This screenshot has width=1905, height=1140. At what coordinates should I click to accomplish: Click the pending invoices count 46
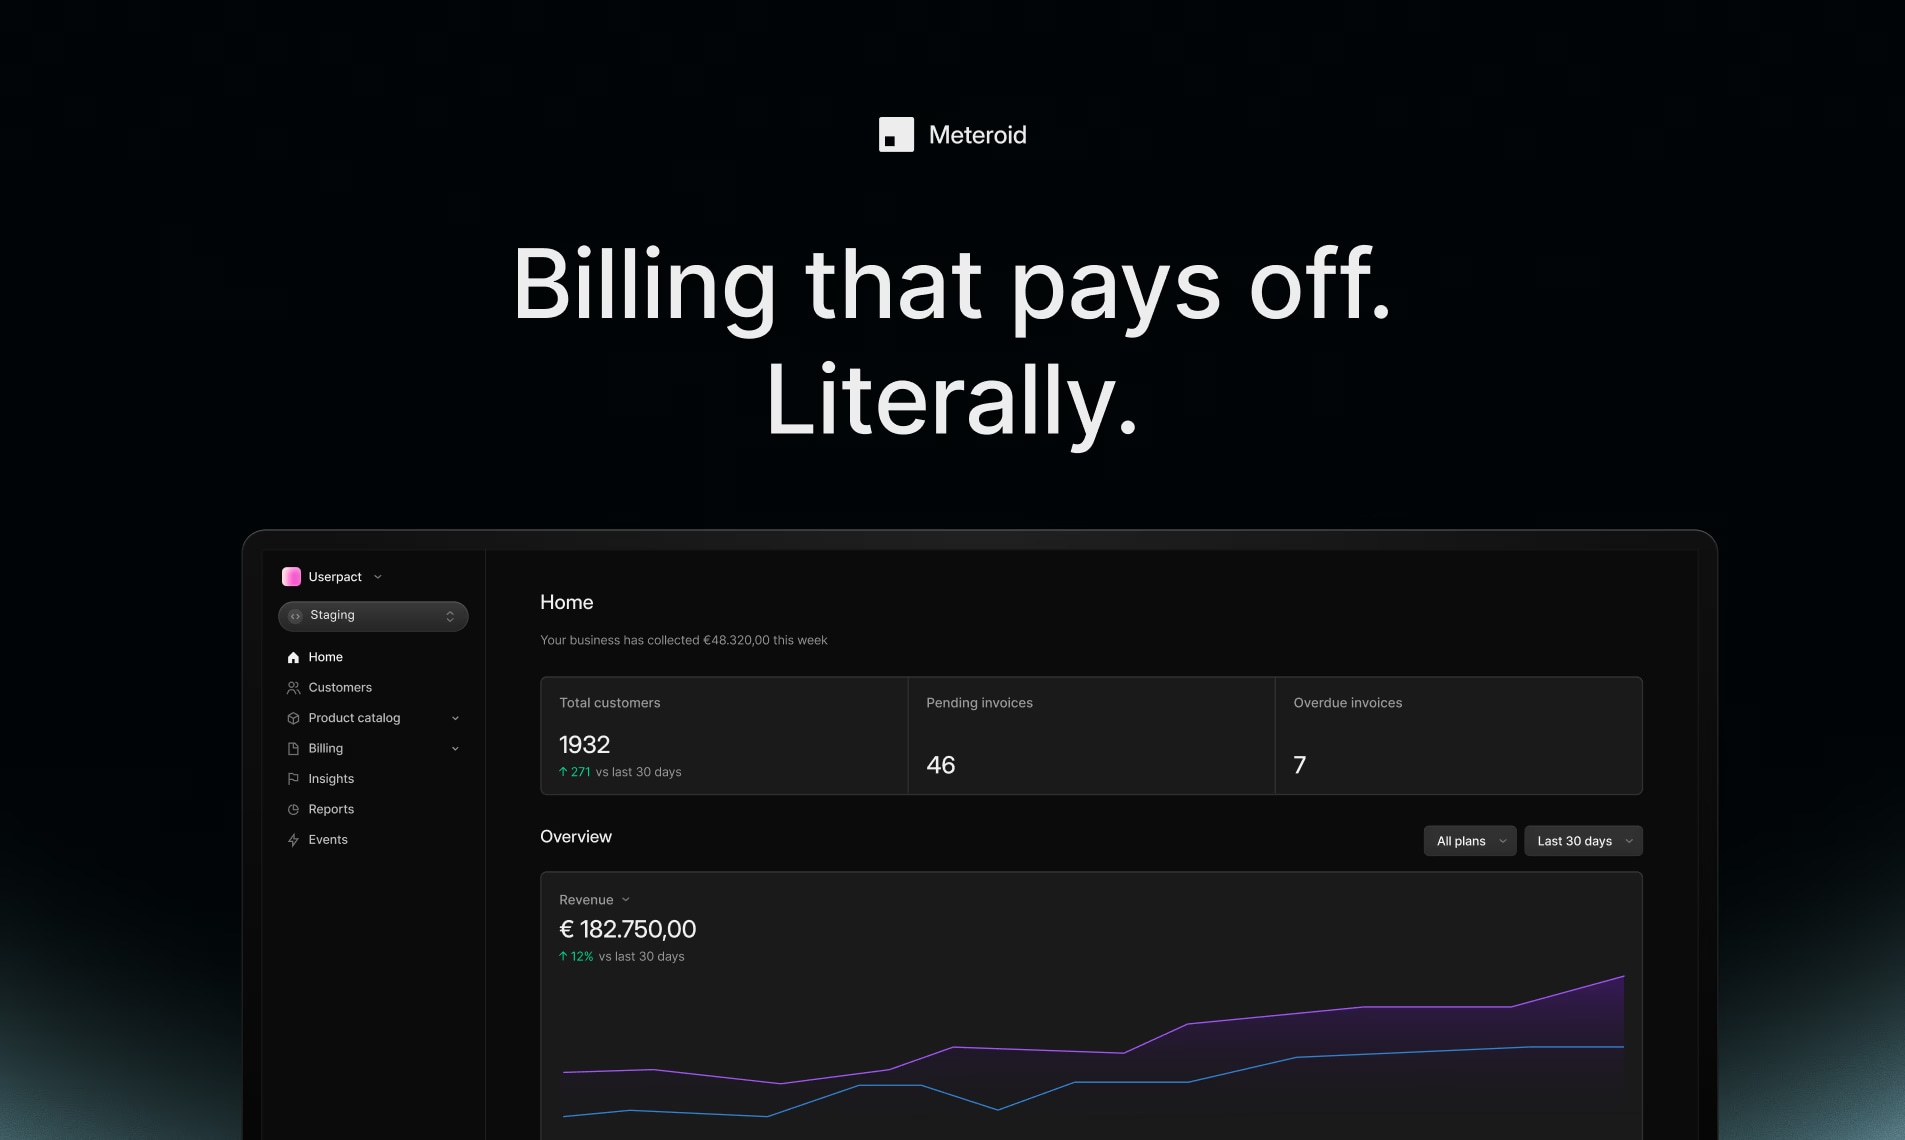pos(941,765)
